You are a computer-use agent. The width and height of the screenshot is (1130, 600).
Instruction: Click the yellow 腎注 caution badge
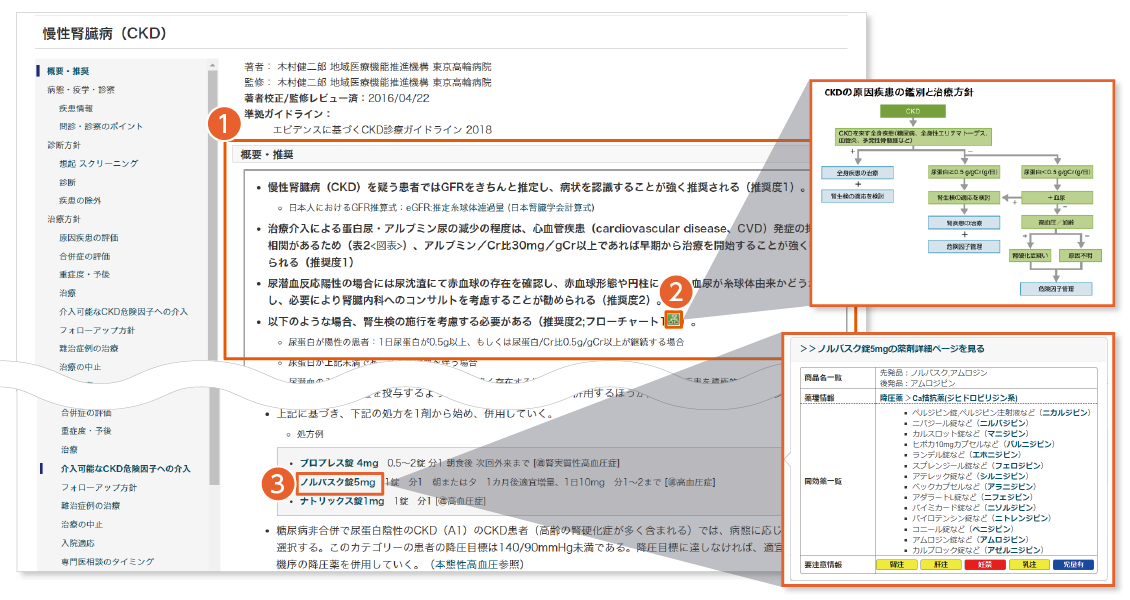click(x=895, y=565)
